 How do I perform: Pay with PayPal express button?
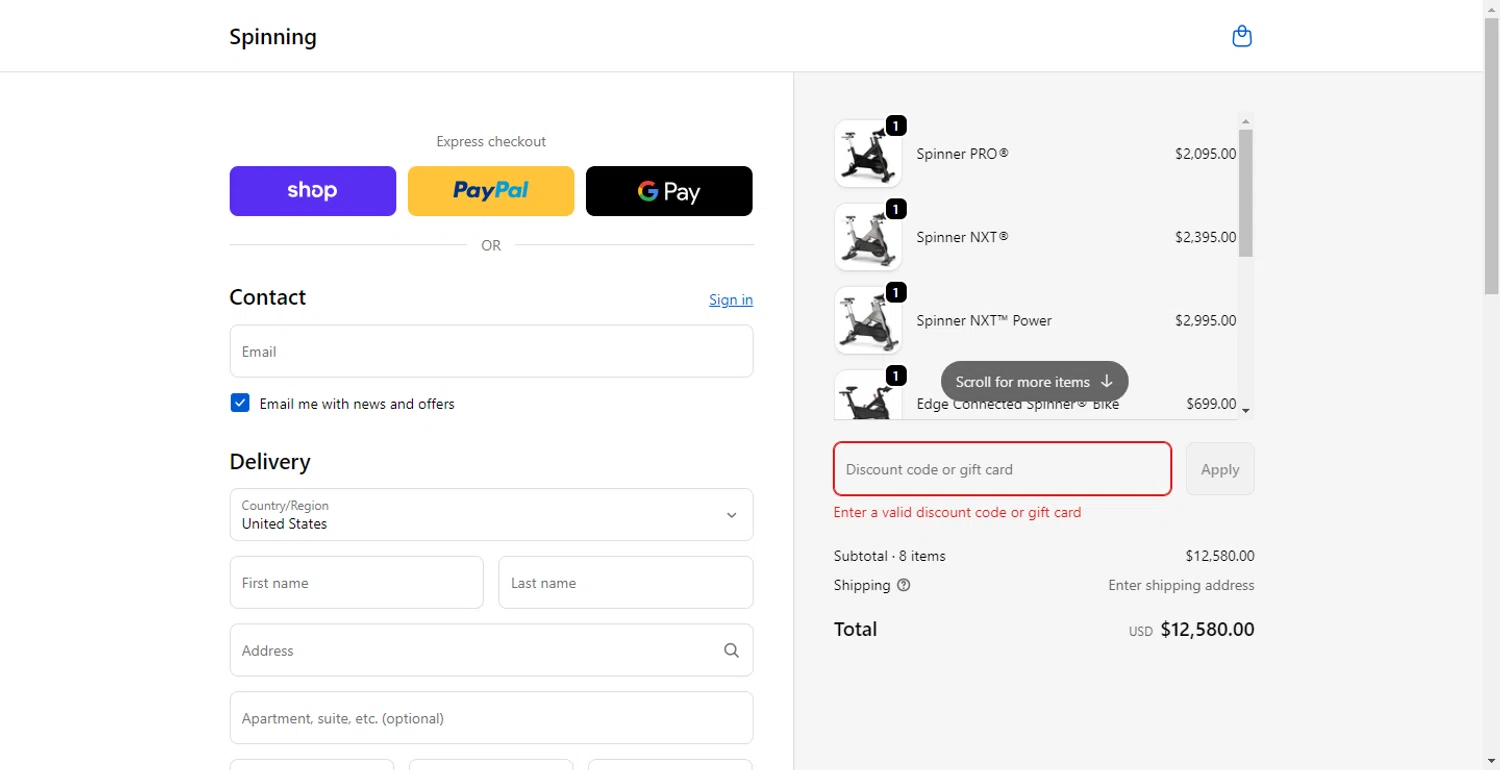tap(491, 191)
